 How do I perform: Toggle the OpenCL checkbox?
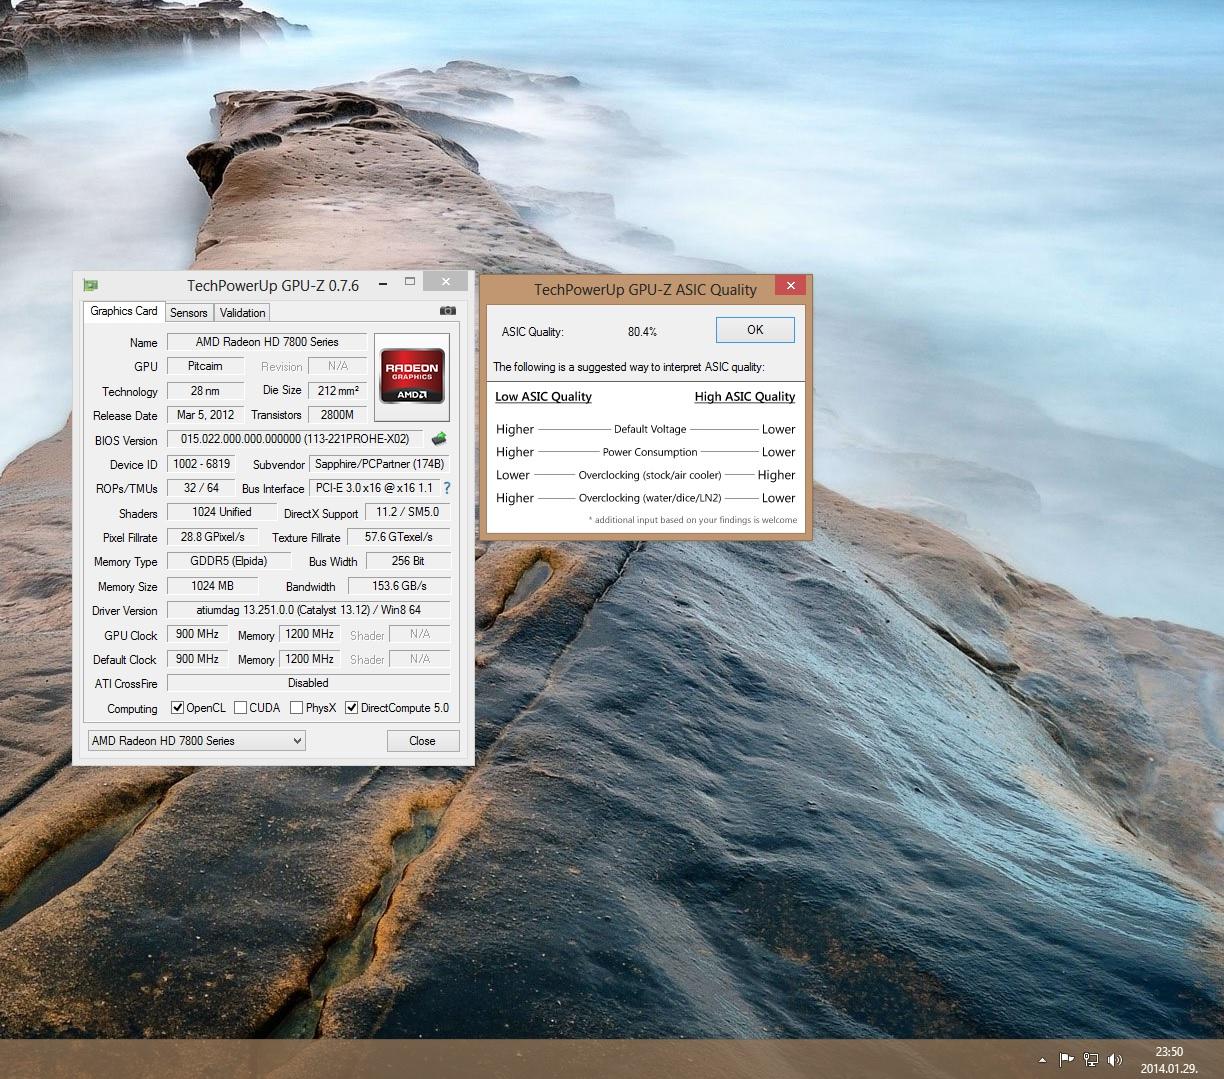click(x=177, y=708)
